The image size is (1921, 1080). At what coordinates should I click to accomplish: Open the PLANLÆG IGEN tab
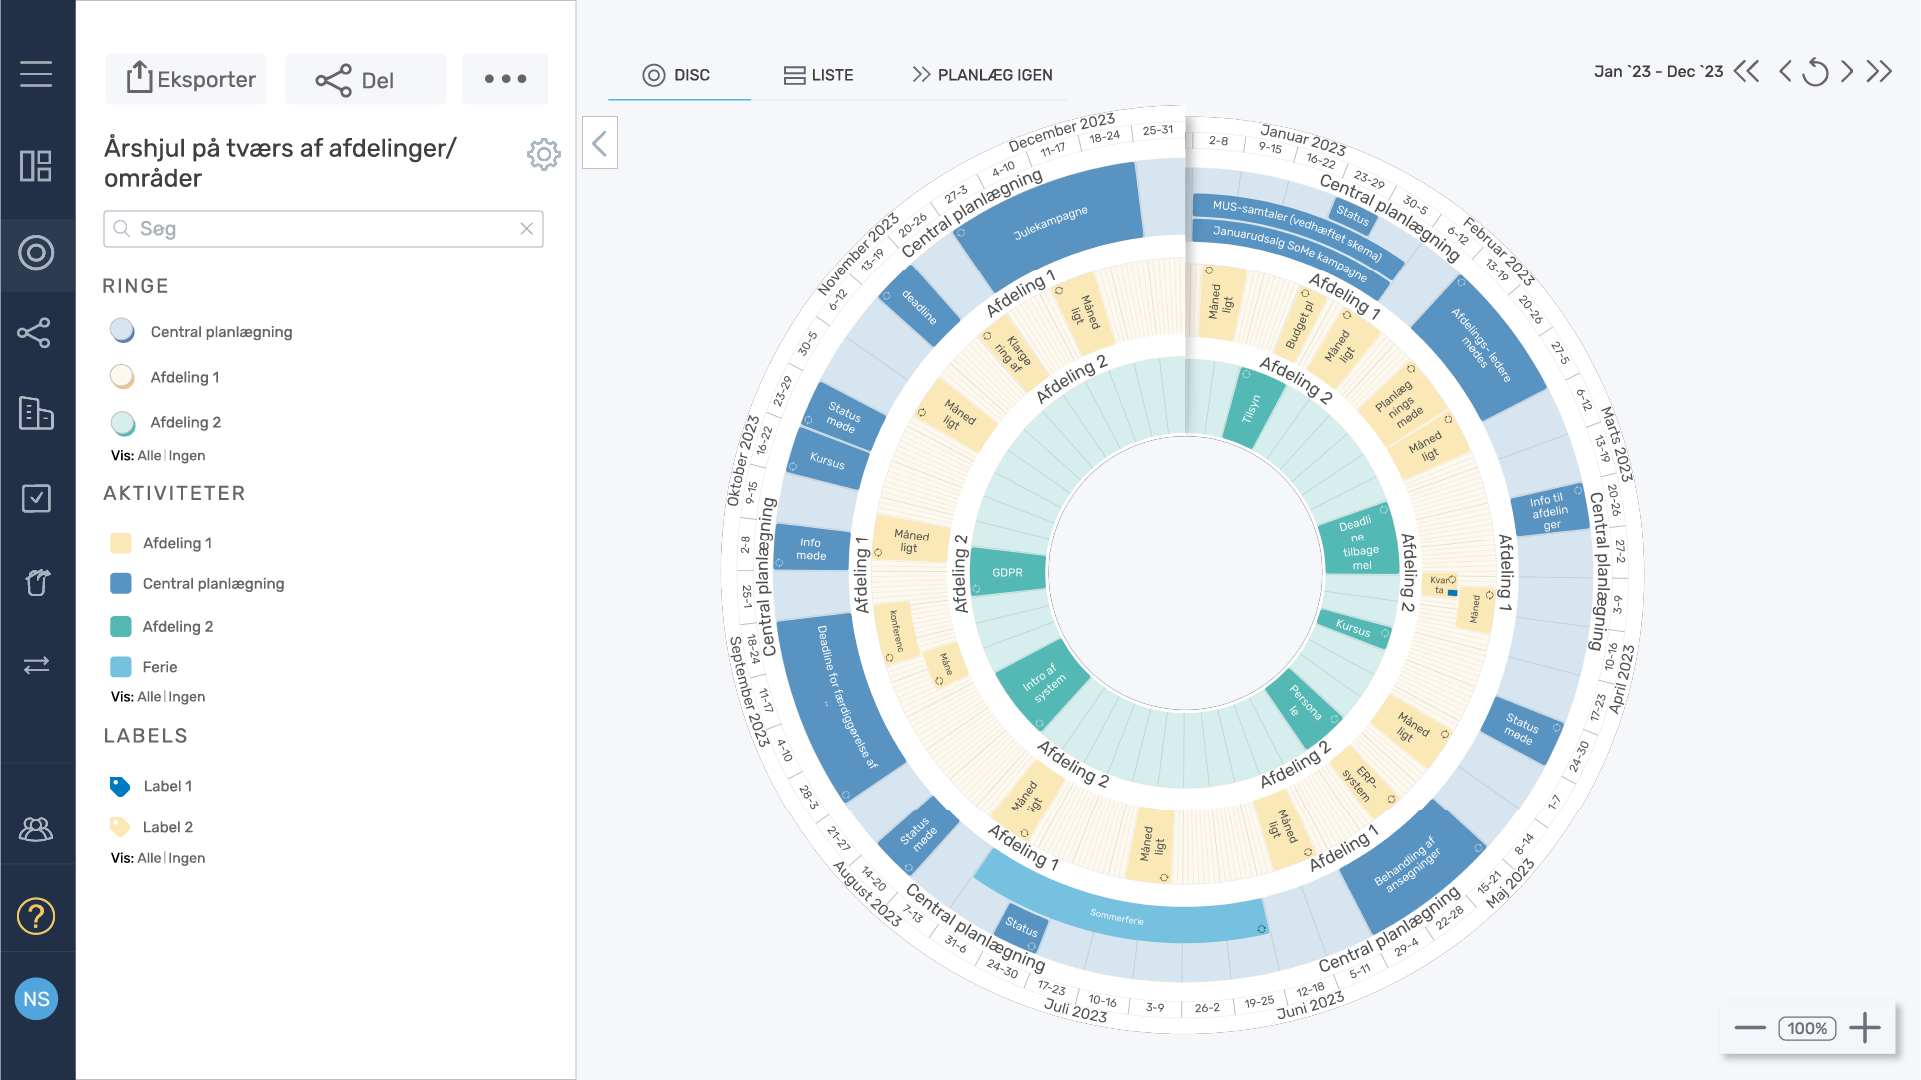(x=982, y=75)
